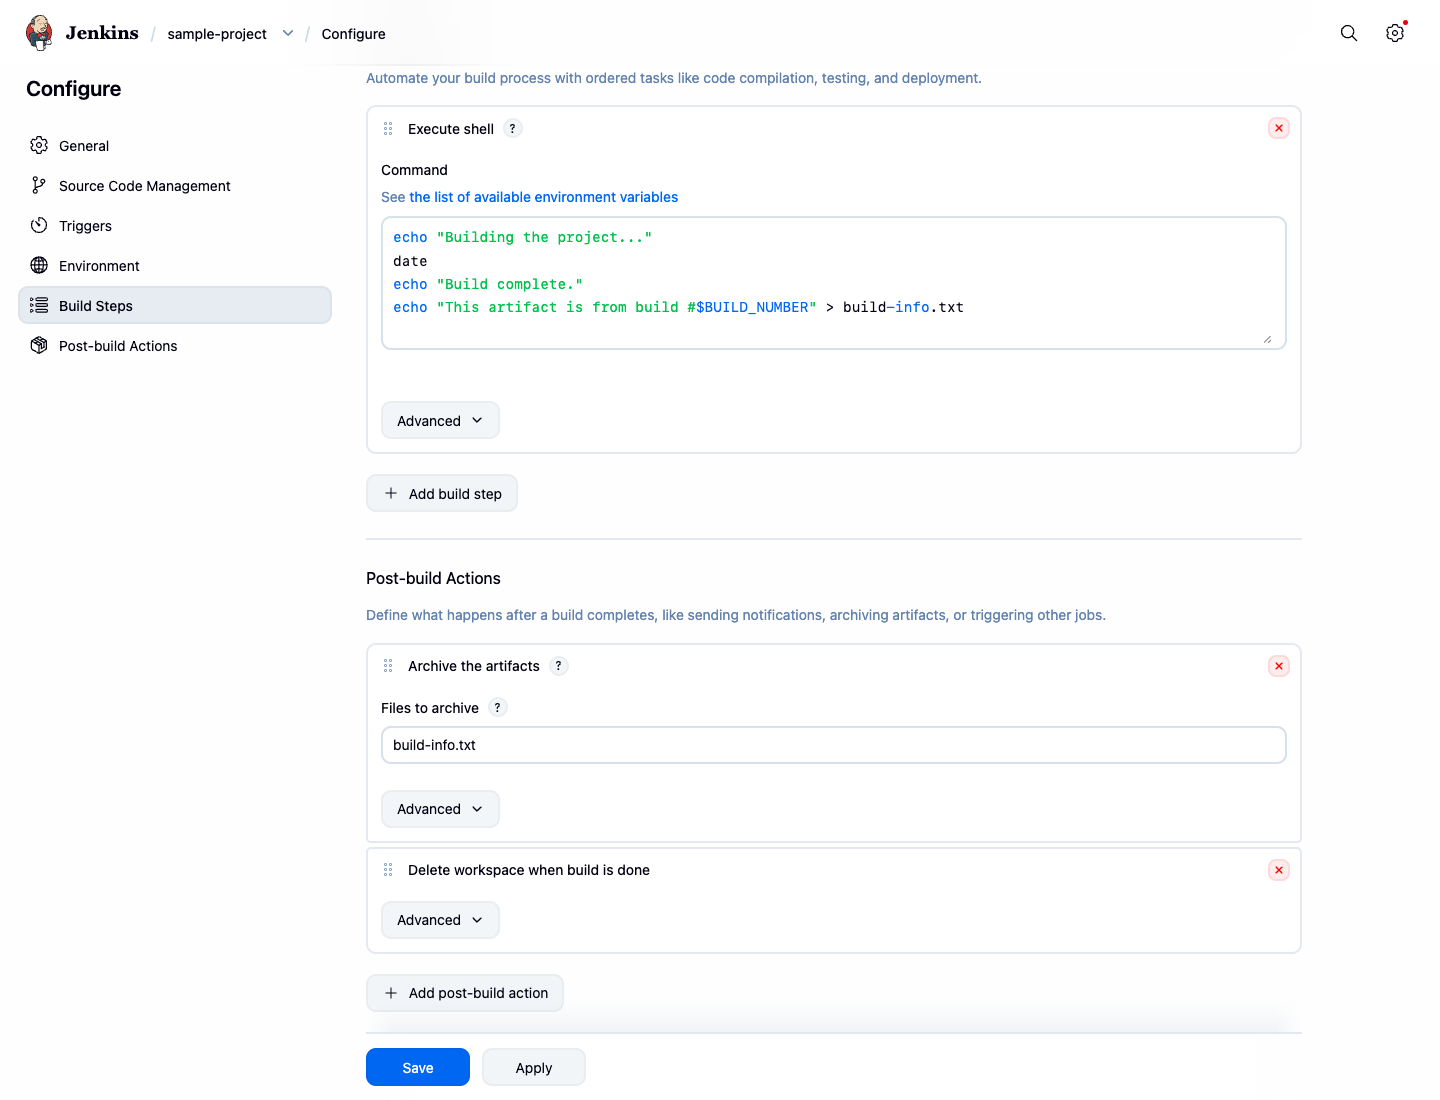This screenshot has height=1100, width=1440.
Task: Grab the Execute shell drag handle
Action: click(x=388, y=129)
